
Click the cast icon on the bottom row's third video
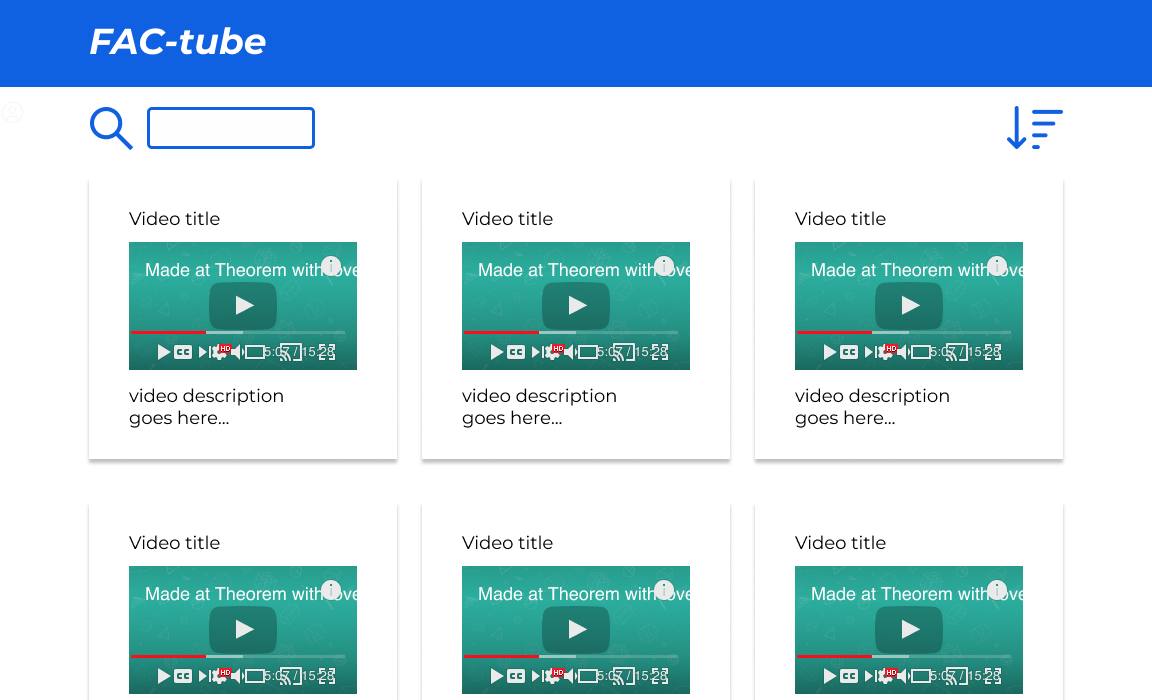pos(957,676)
